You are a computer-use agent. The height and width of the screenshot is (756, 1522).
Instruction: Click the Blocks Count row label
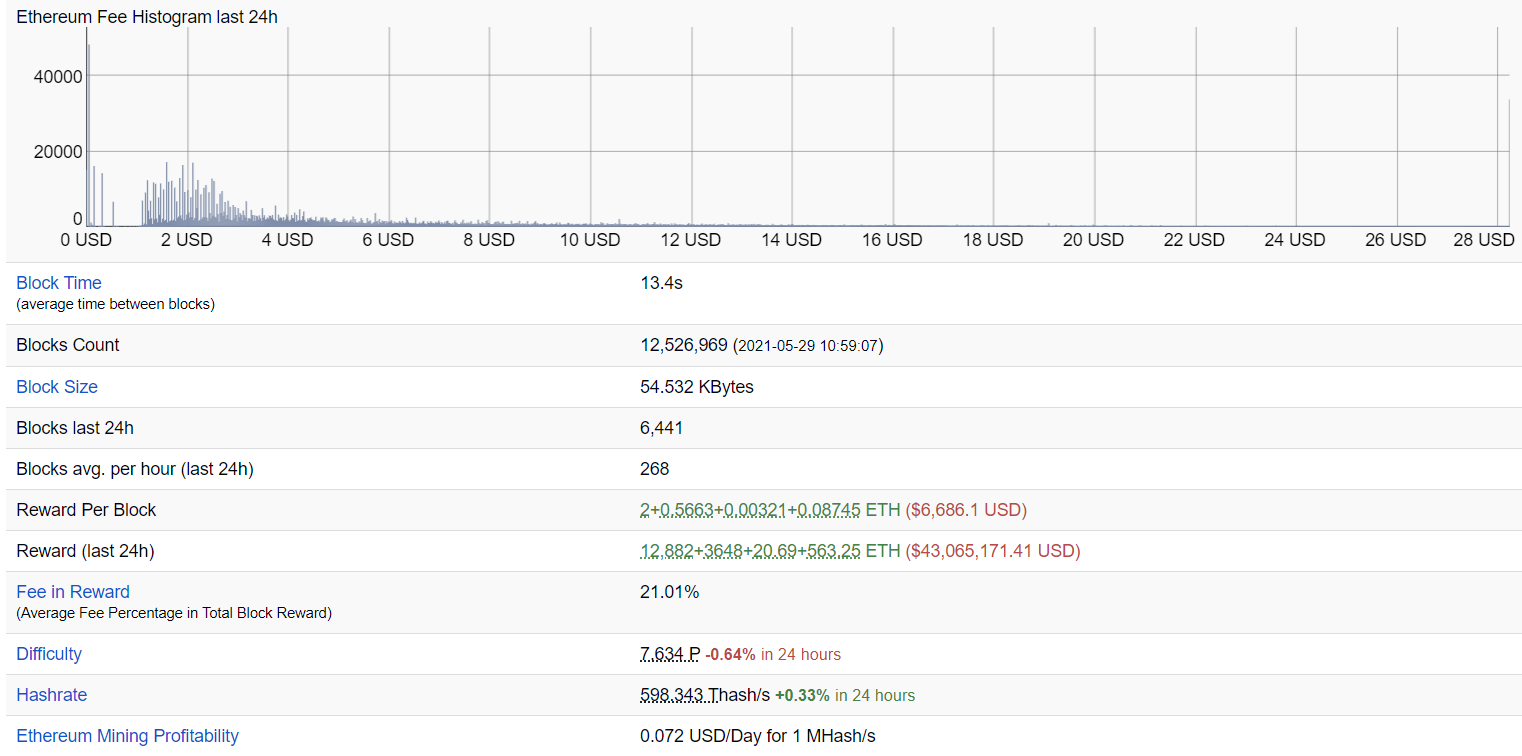click(x=68, y=345)
